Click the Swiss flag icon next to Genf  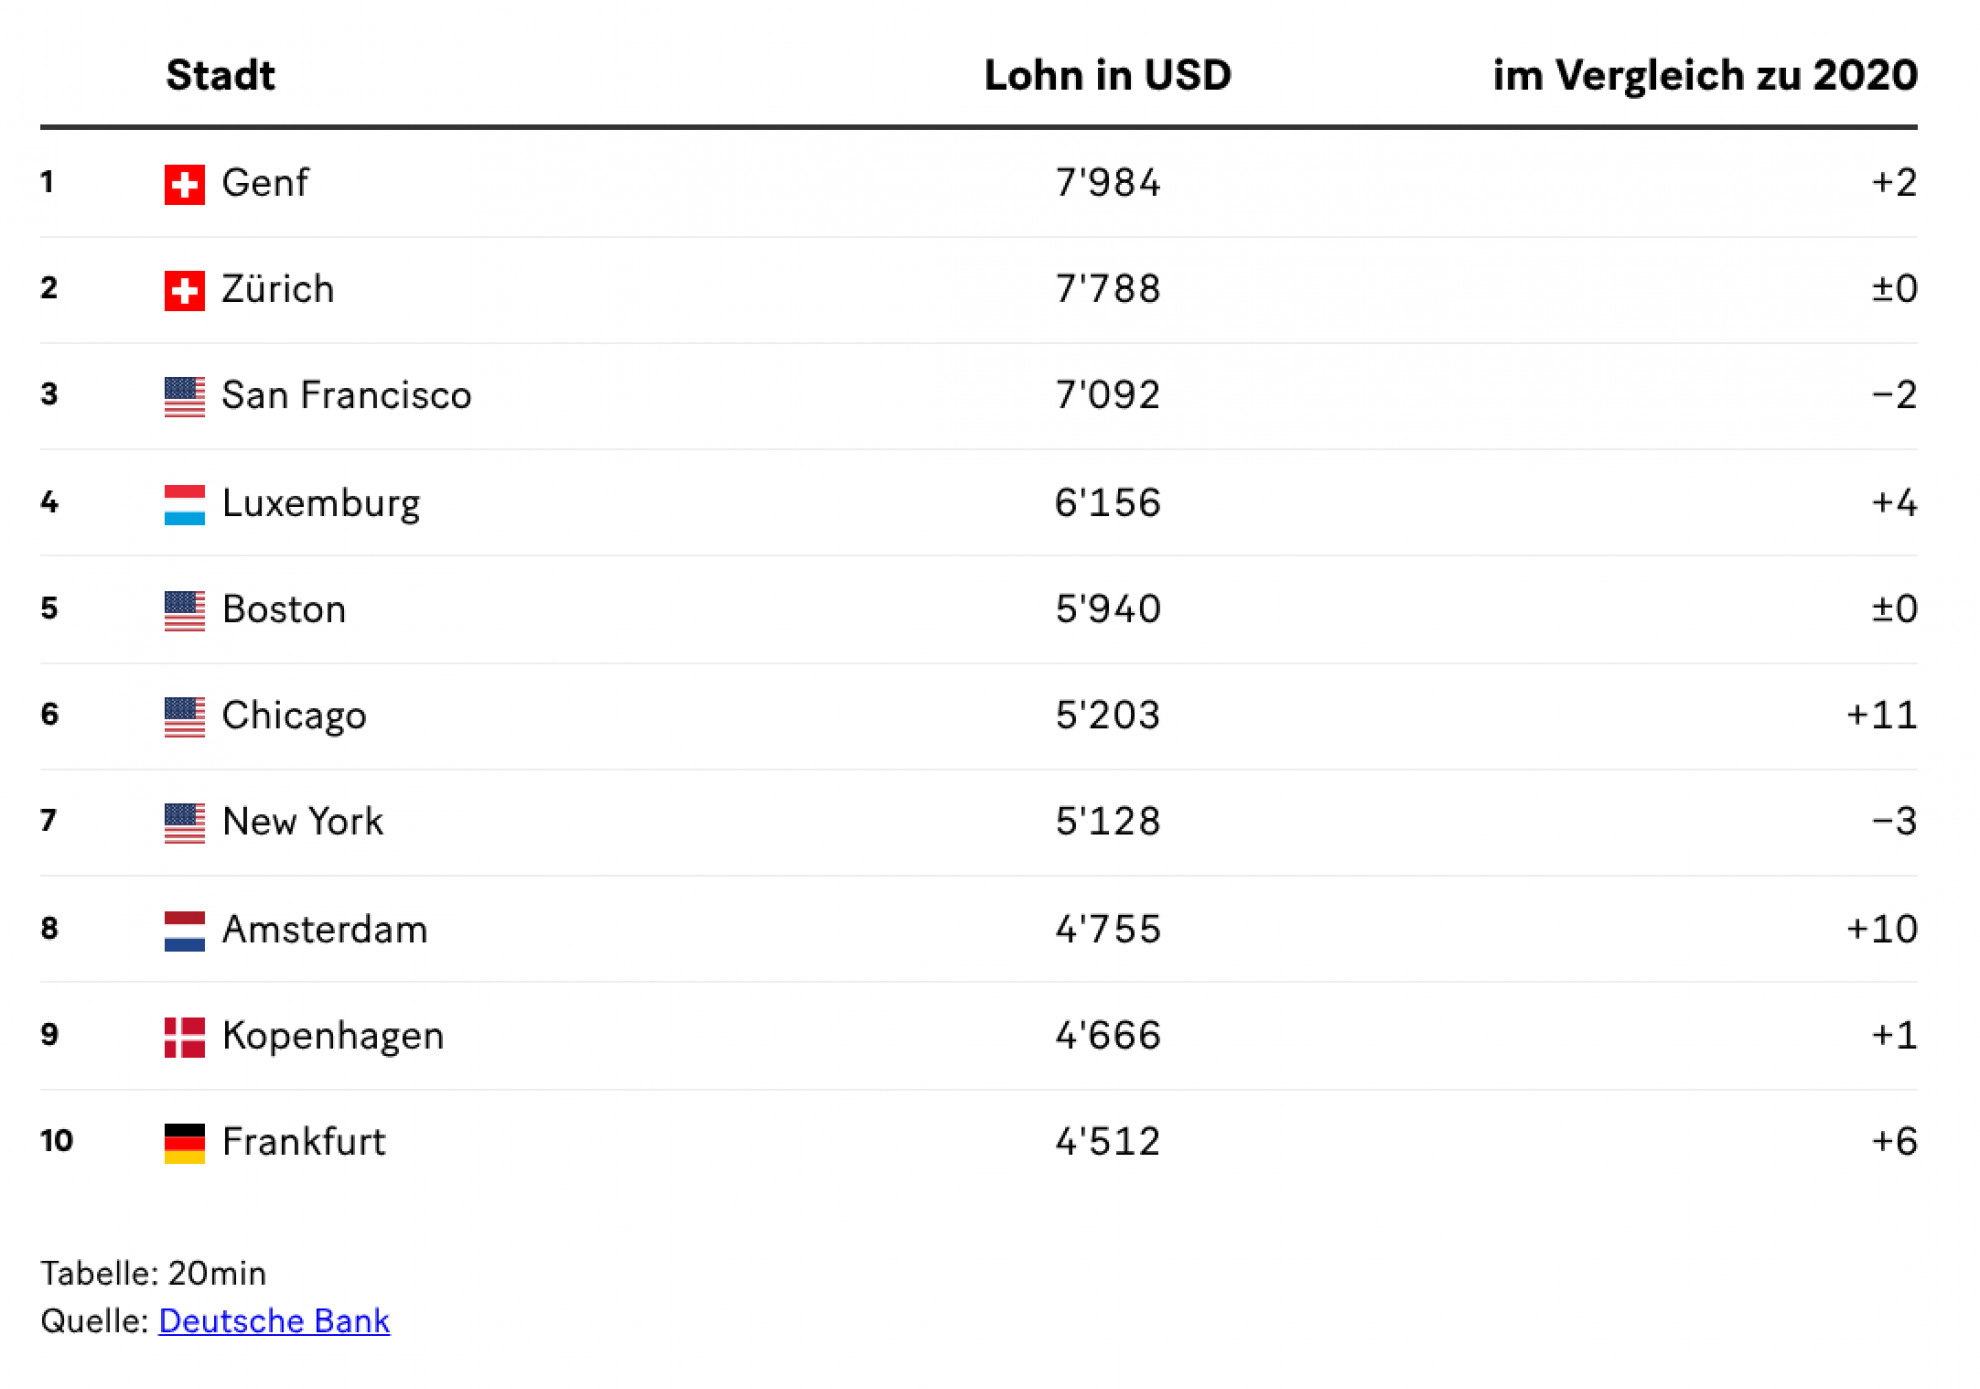point(185,184)
